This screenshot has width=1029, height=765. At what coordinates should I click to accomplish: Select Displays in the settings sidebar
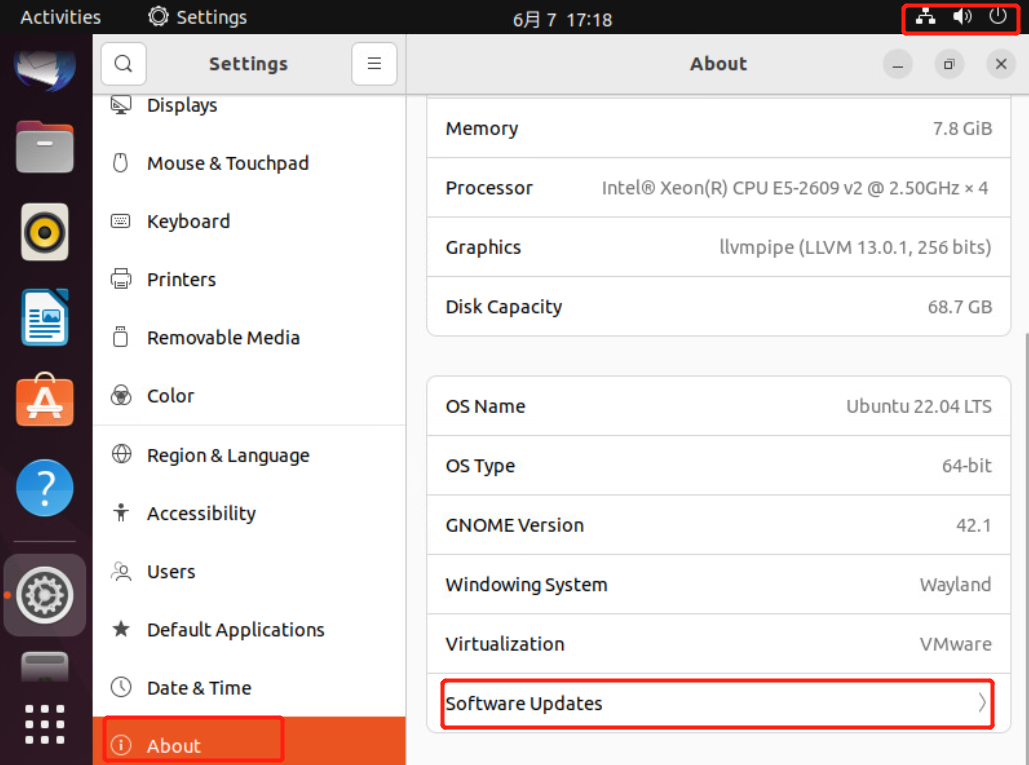[182, 106]
